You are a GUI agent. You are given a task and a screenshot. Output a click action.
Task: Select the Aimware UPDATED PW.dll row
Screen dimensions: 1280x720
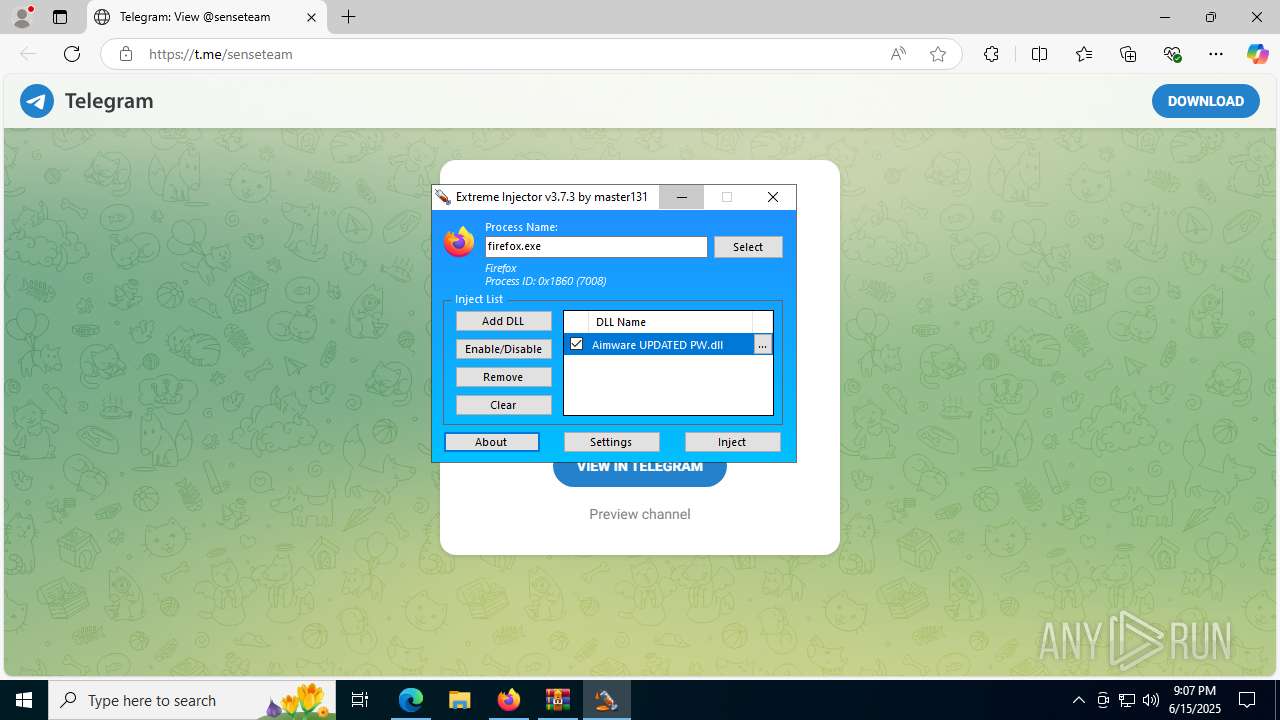click(658, 345)
